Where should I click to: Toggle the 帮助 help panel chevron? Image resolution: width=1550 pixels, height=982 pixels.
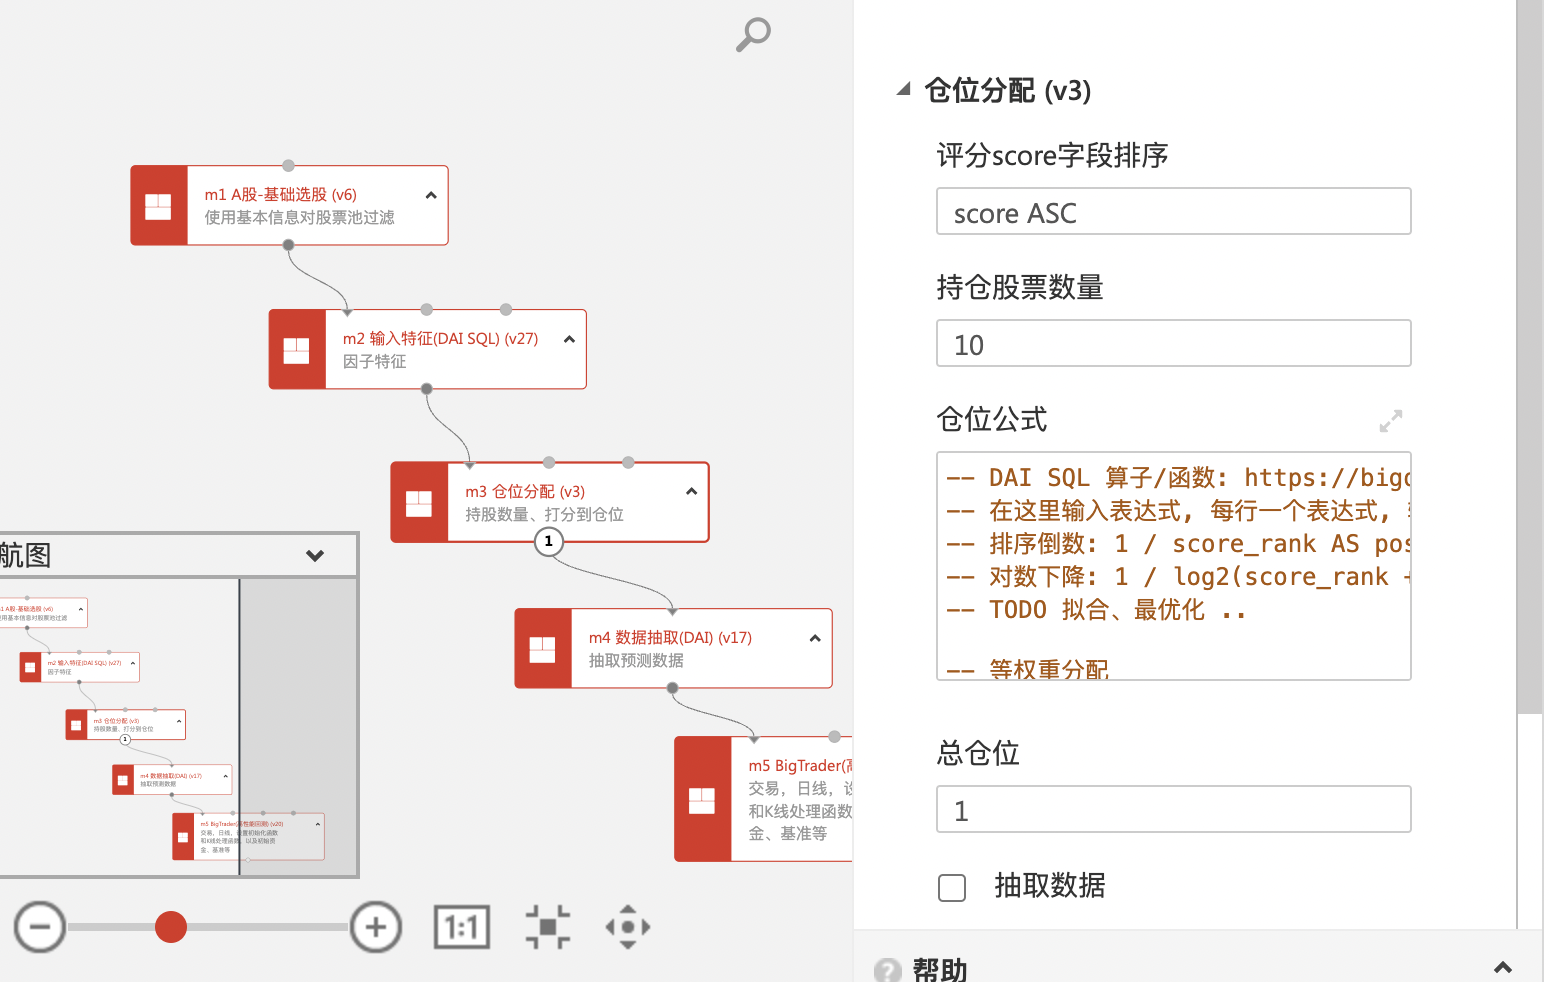1502,967
